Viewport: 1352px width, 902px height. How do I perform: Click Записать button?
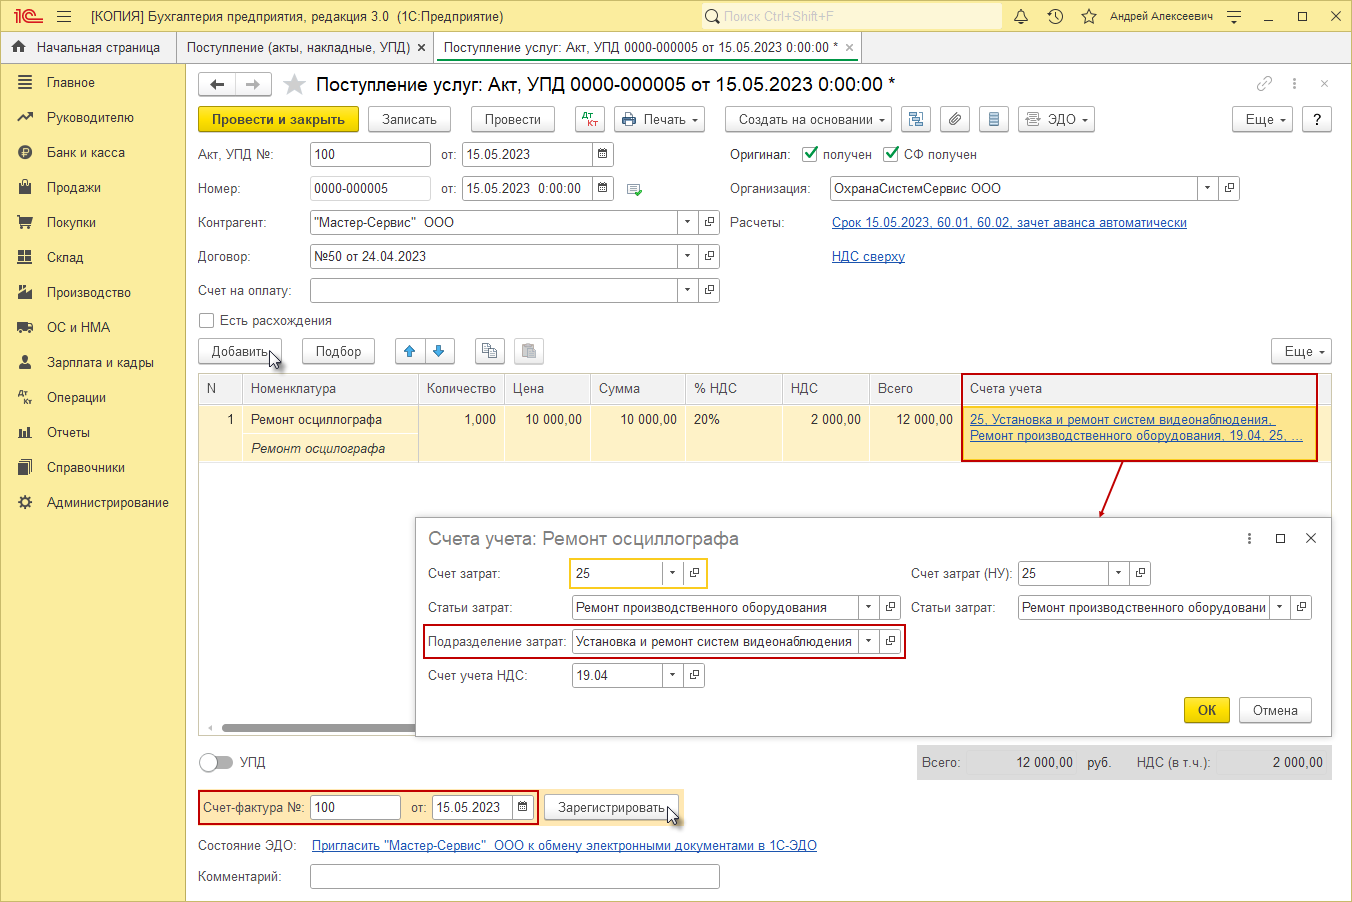[x=409, y=119]
